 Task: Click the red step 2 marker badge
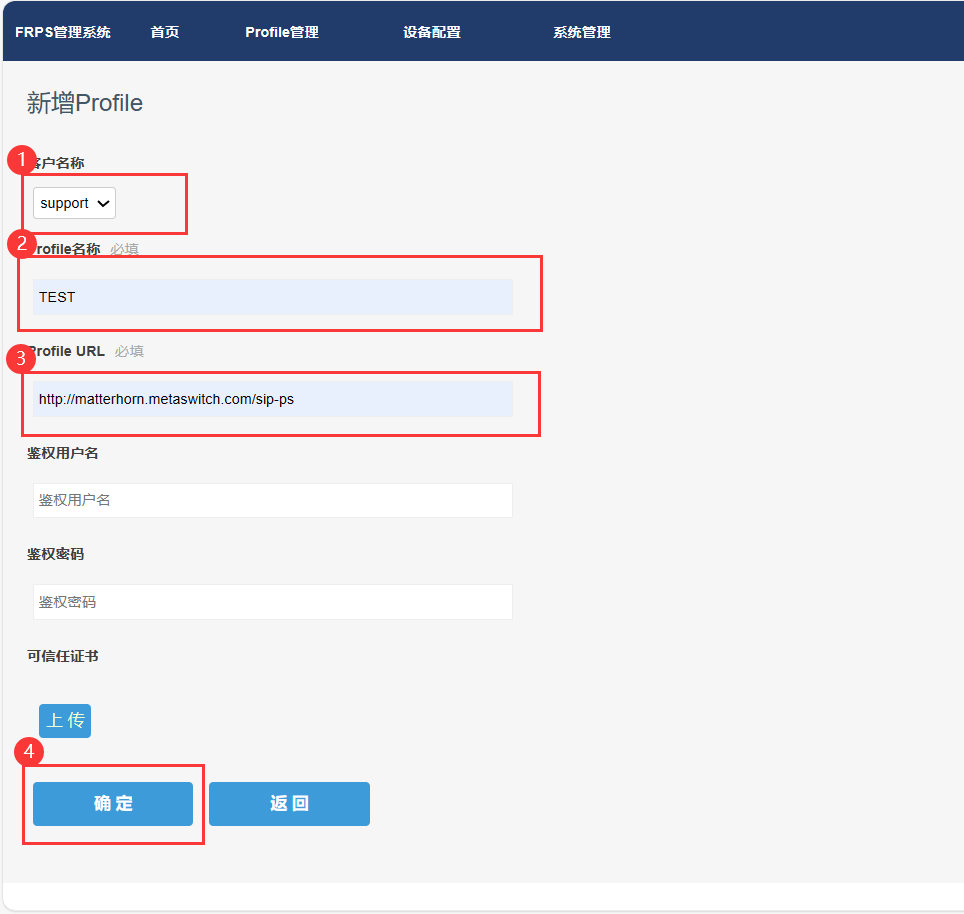(x=22, y=244)
